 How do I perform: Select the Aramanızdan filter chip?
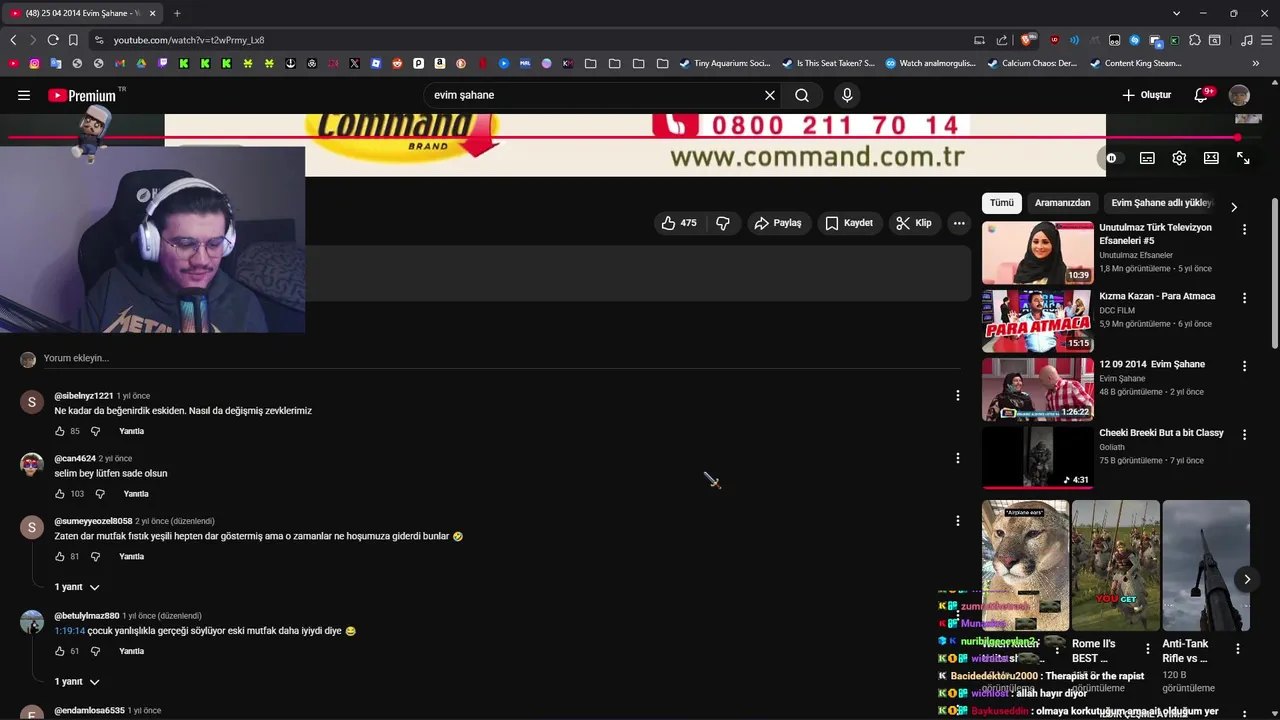click(1062, 203)
